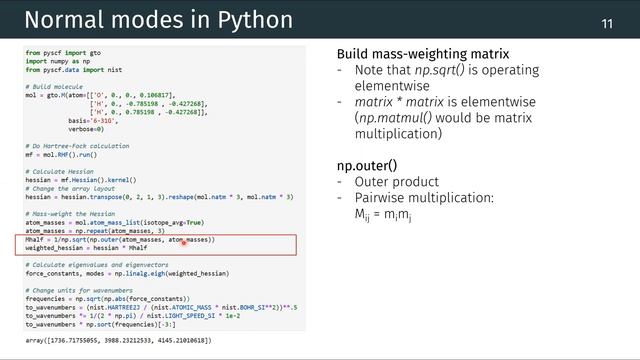Screen dimensions: 640x360
Task: Click the nist.HARTREE2J conversion line
Action: [x=161, y=307]
